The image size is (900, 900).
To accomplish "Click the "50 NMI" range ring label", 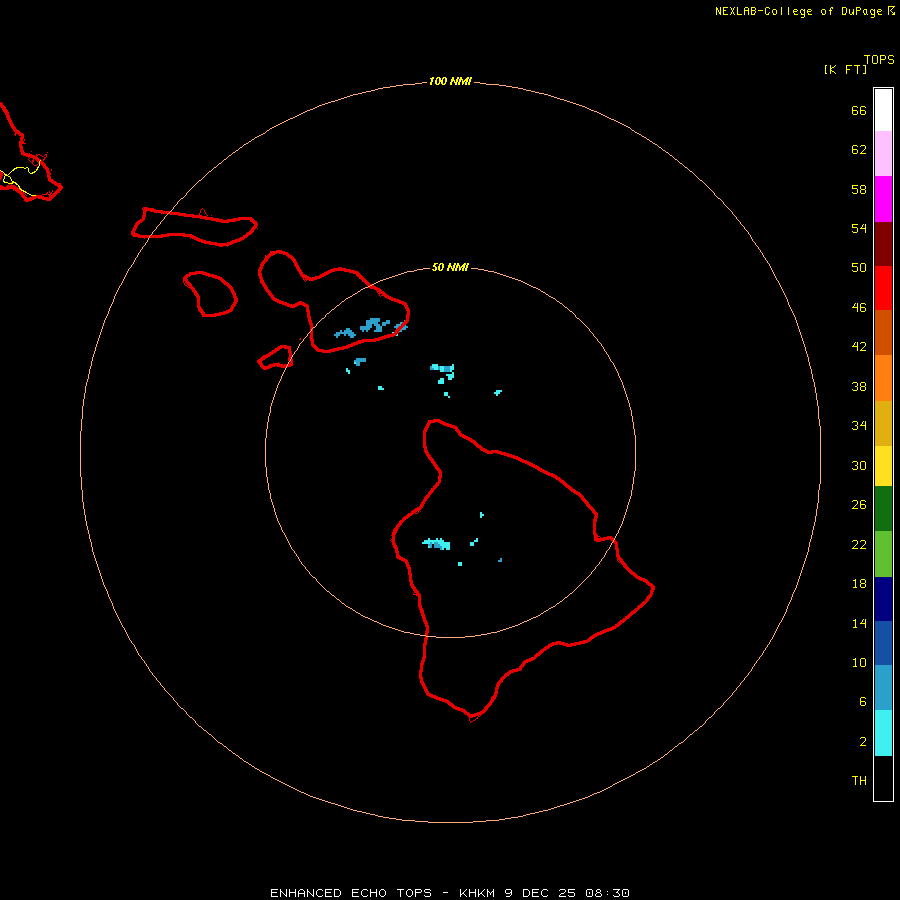I will tap(450, 267).
